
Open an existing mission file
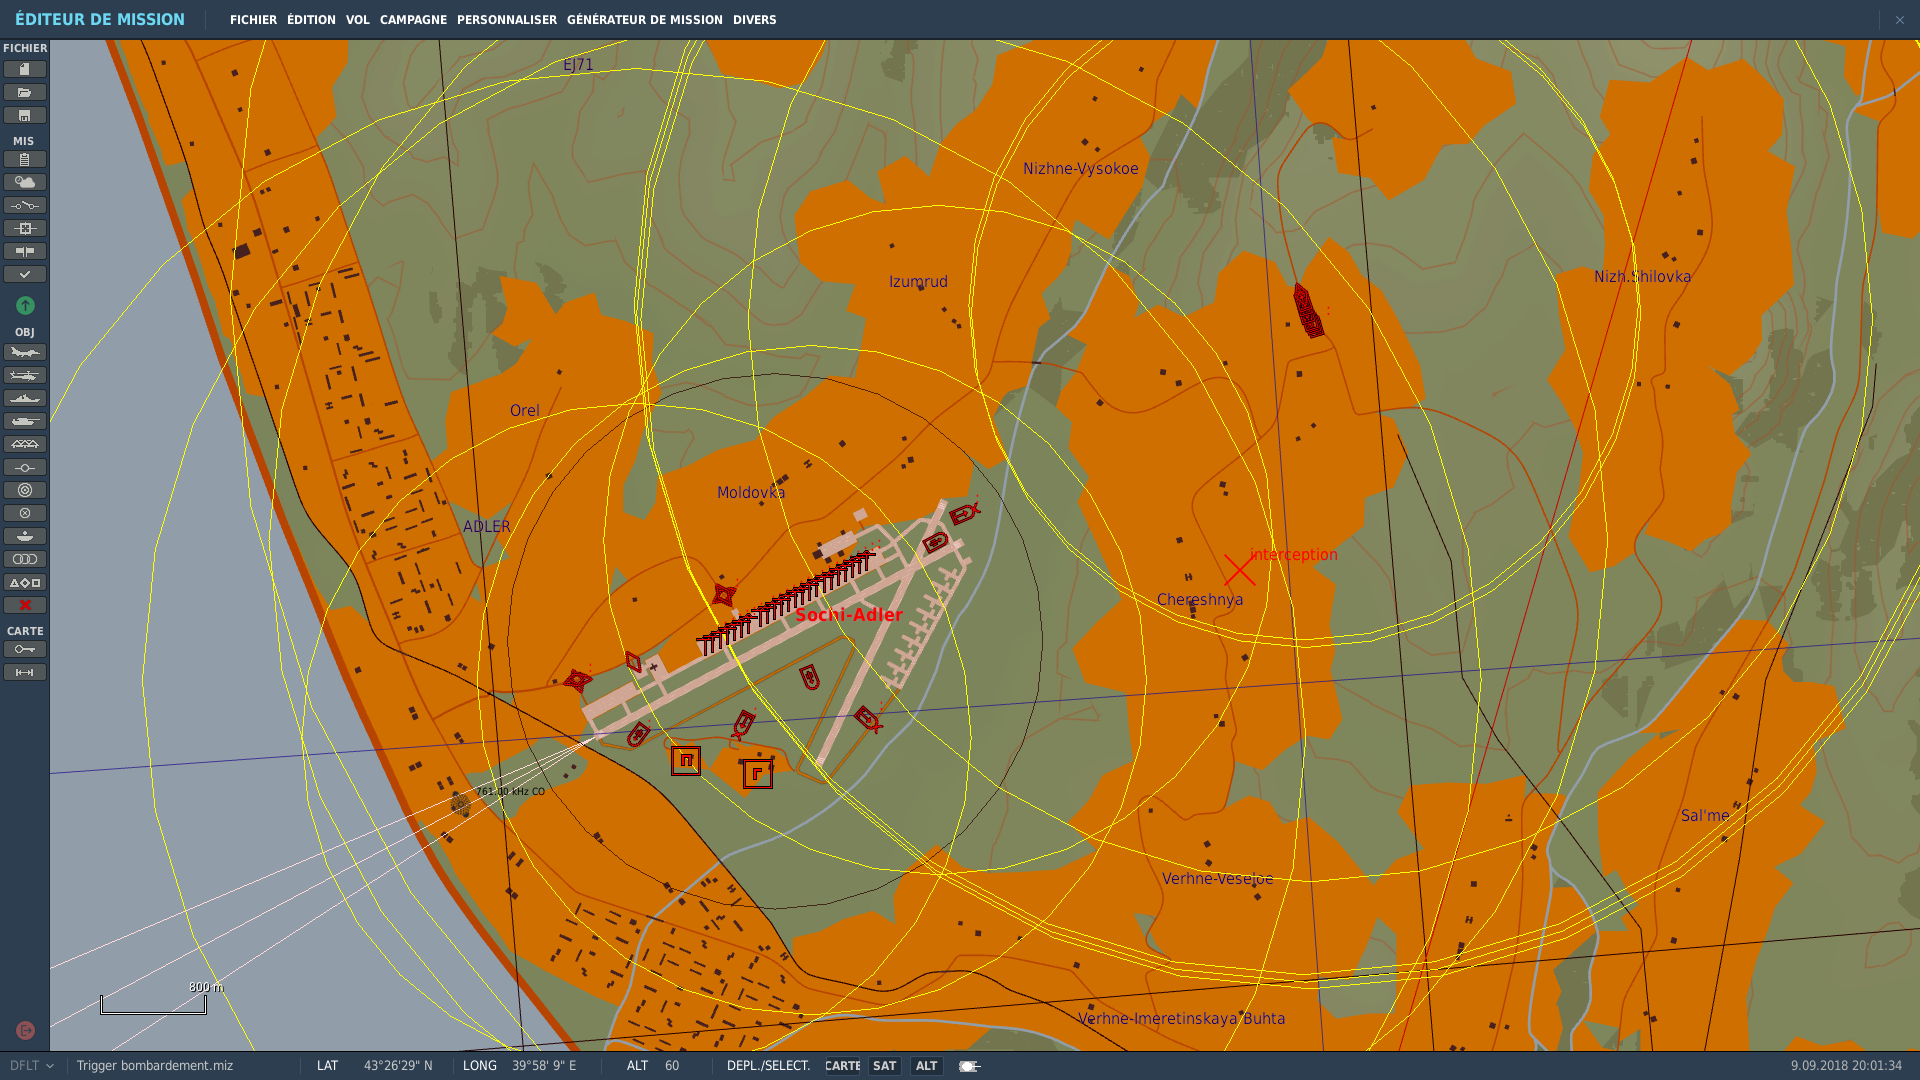pyautogui.click(x=25, y=92)
